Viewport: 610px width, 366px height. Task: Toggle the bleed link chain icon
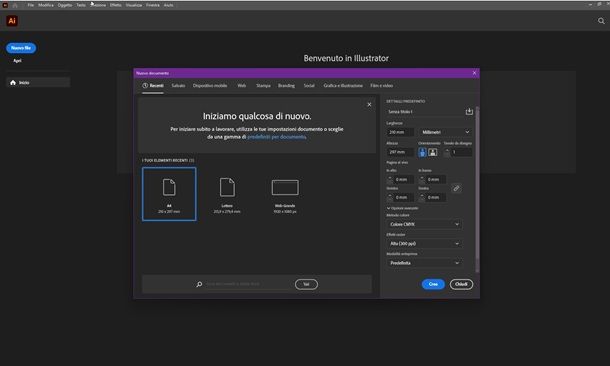pos(456,189)
